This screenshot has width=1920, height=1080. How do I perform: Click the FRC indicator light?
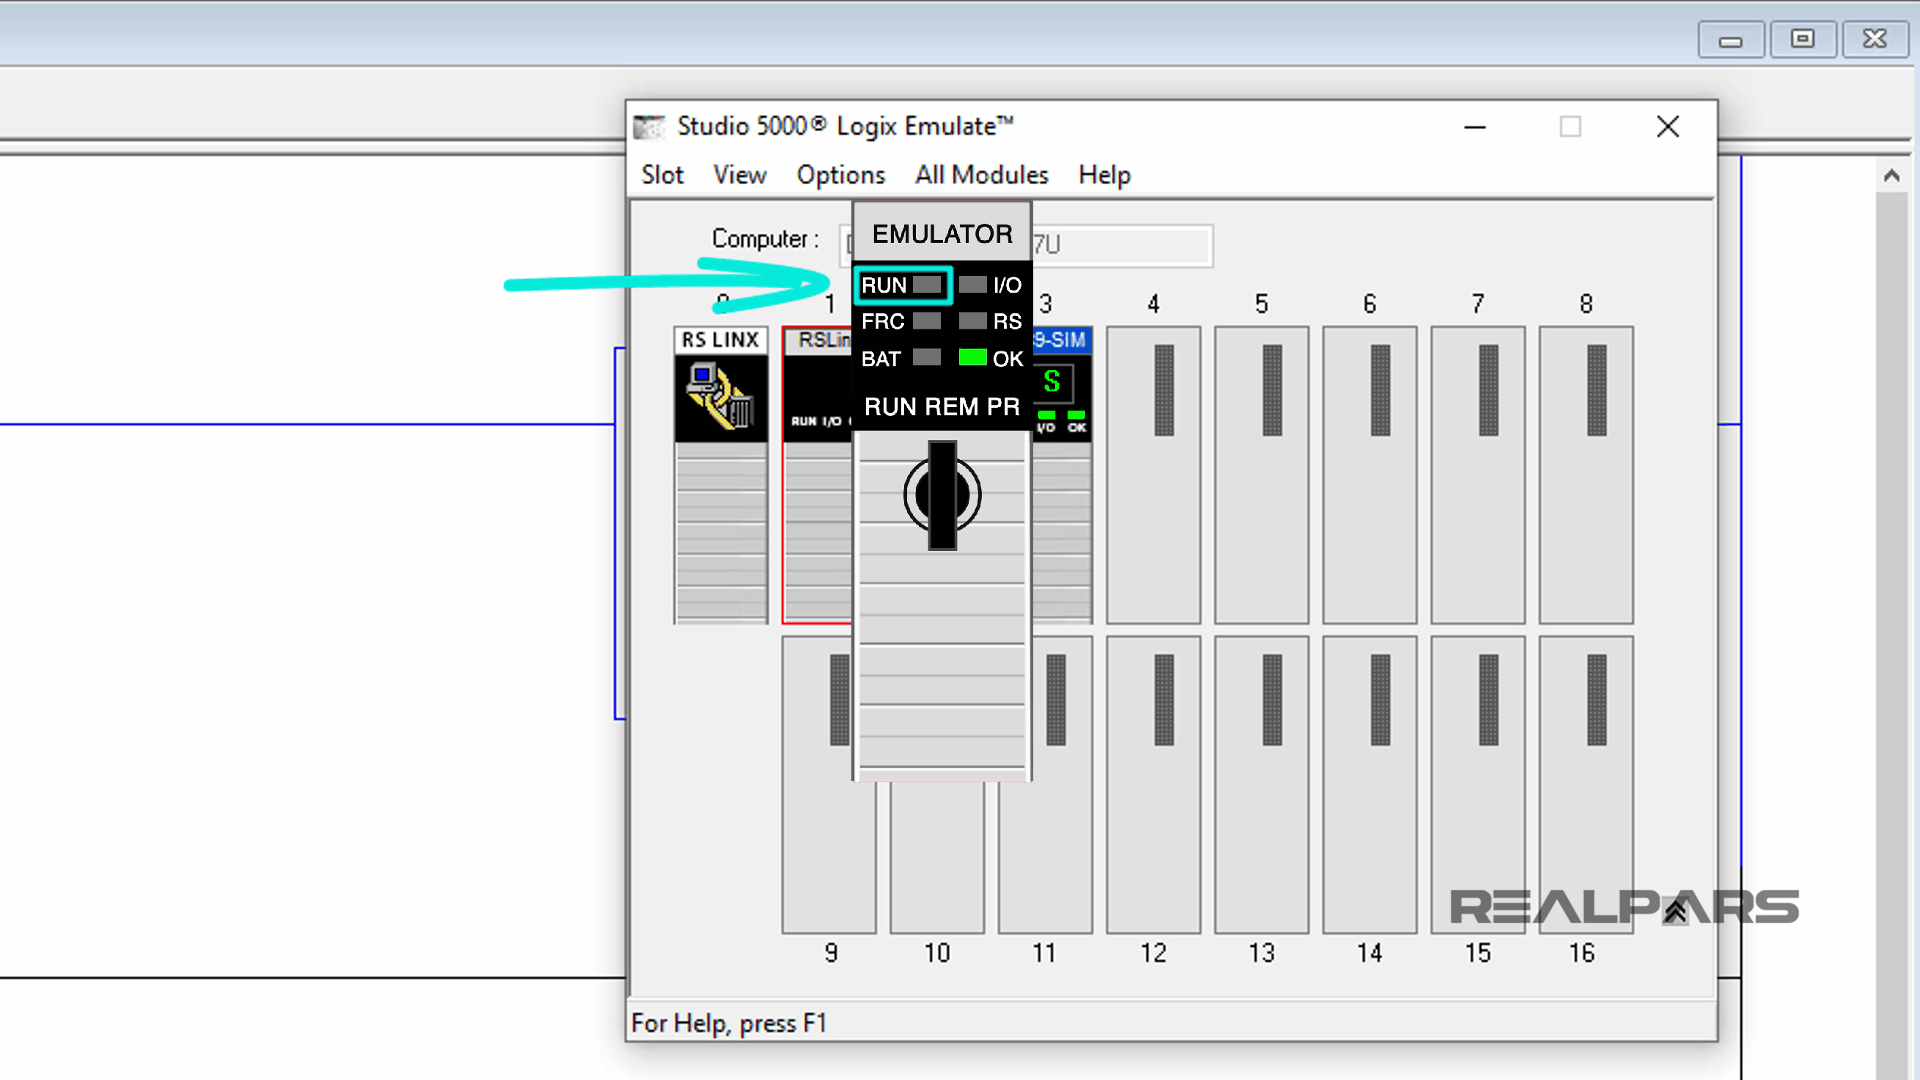click(x=927, y=321)
